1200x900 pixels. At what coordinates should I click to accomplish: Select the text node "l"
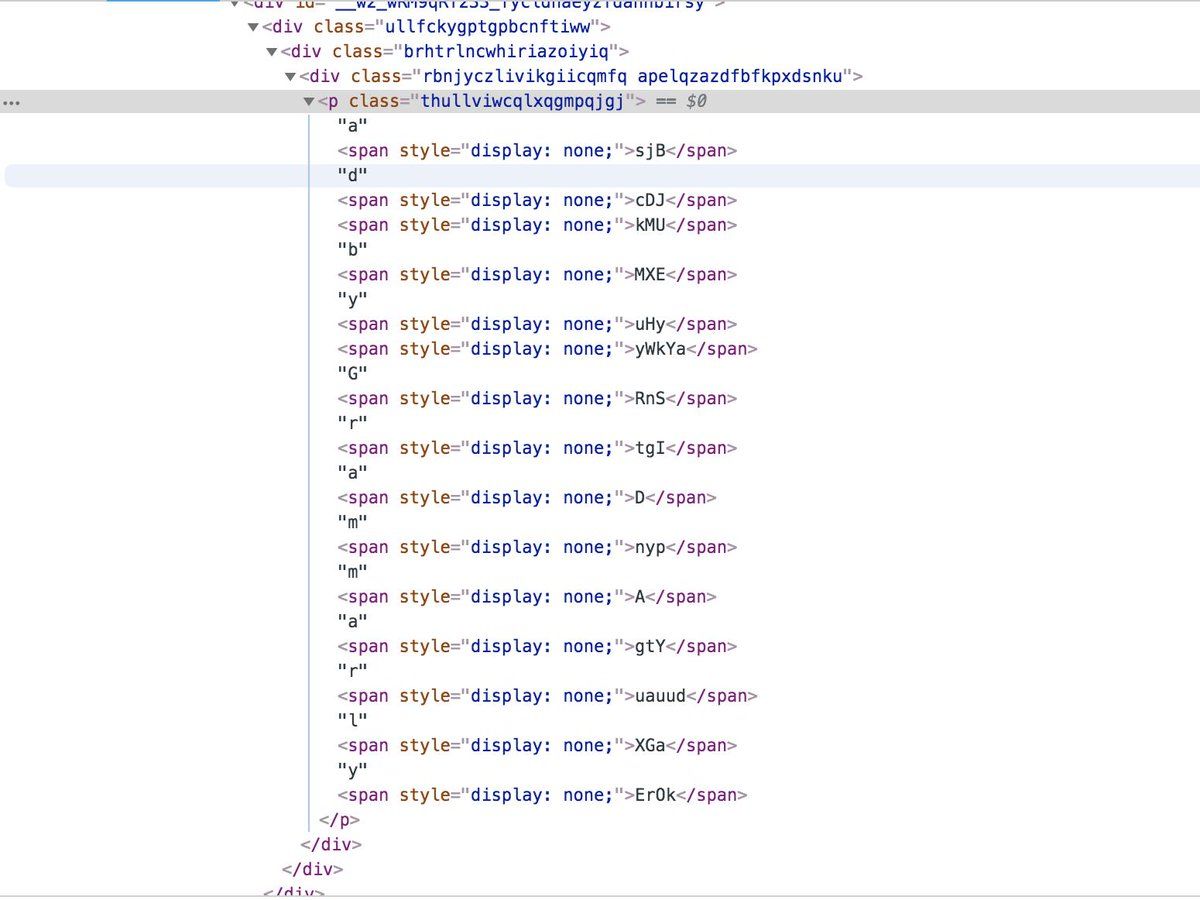tap(353, 721)
